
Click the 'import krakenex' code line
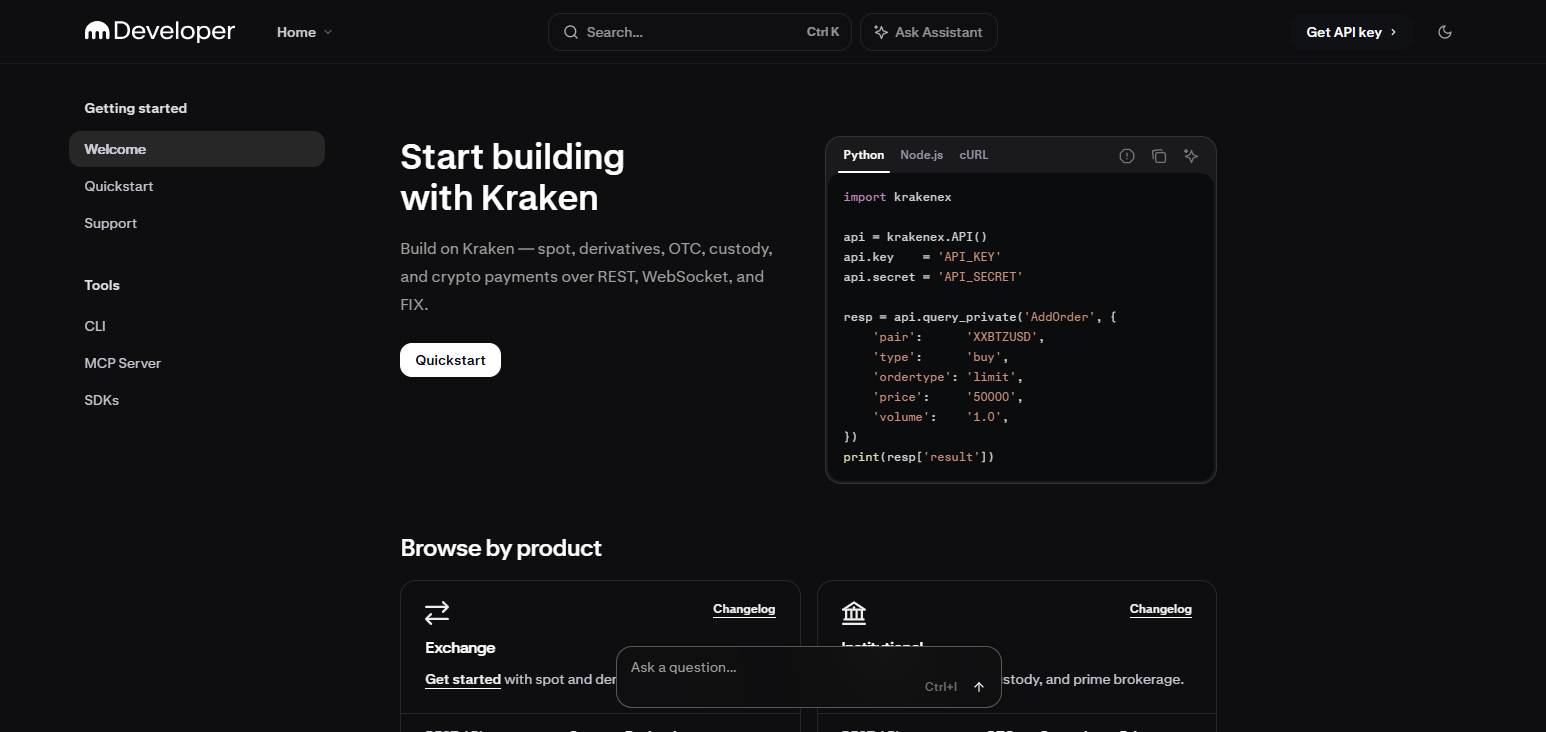[x=897, y=197]
